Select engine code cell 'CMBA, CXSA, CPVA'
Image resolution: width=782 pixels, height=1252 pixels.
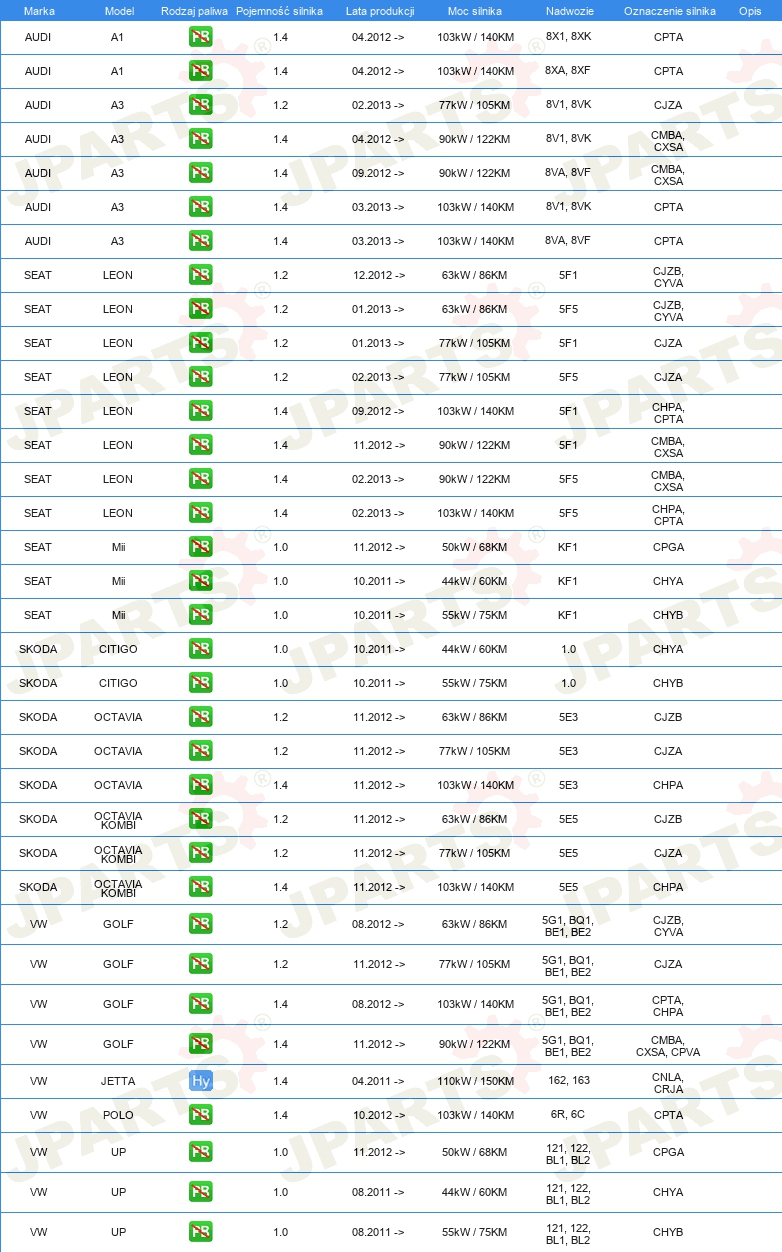668,1044
